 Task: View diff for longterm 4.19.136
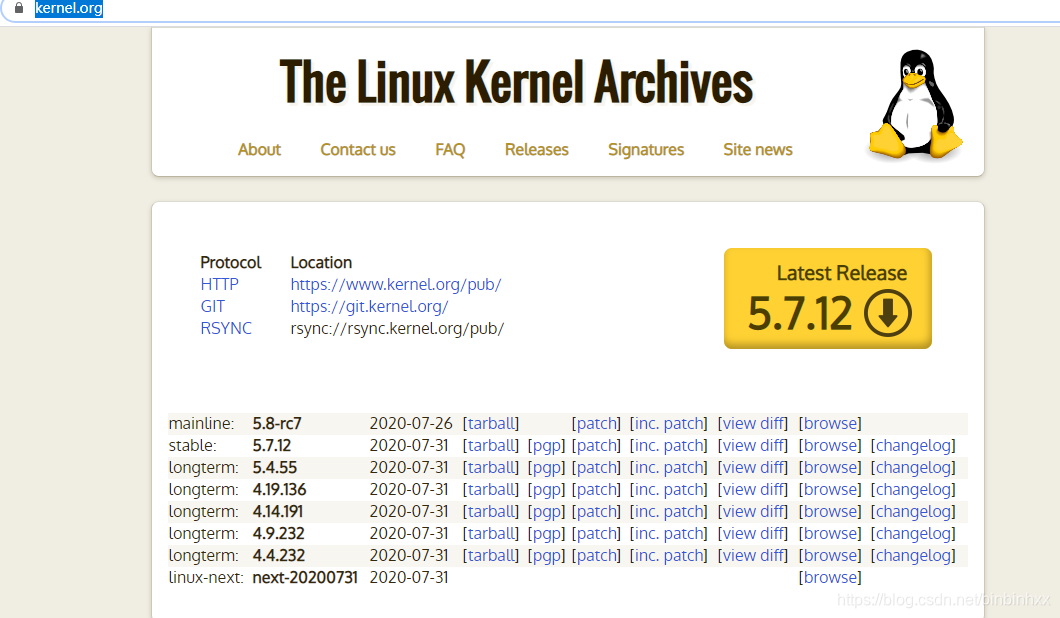pos(753,490)
